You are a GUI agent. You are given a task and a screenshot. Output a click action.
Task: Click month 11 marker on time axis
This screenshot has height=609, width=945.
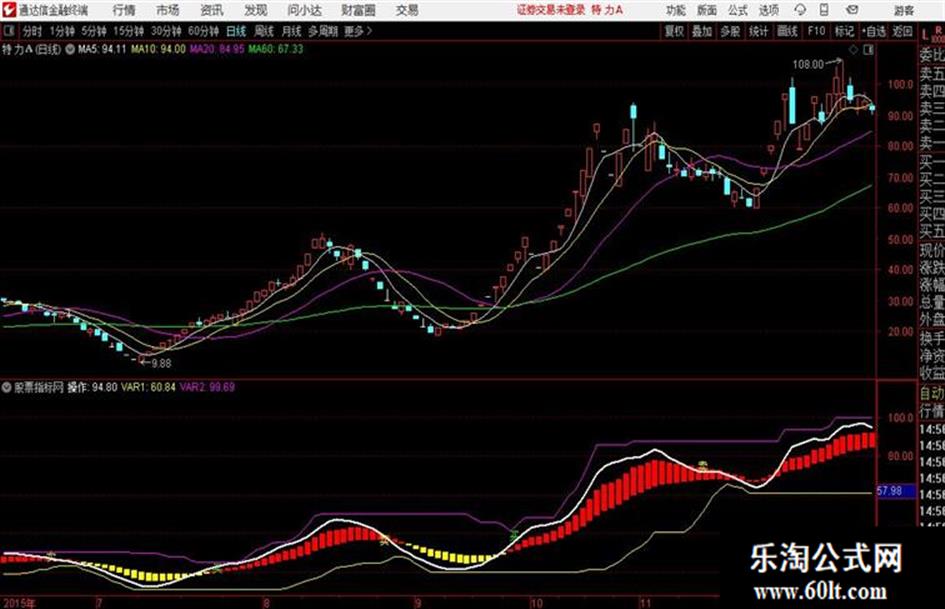coord(645,603)
